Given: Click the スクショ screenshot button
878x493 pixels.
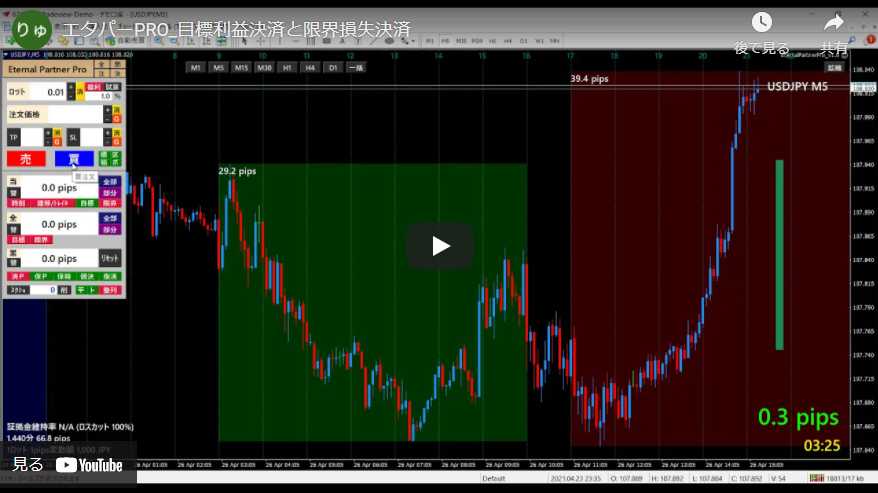Looking at the screenshot, I should pos(18,290).
